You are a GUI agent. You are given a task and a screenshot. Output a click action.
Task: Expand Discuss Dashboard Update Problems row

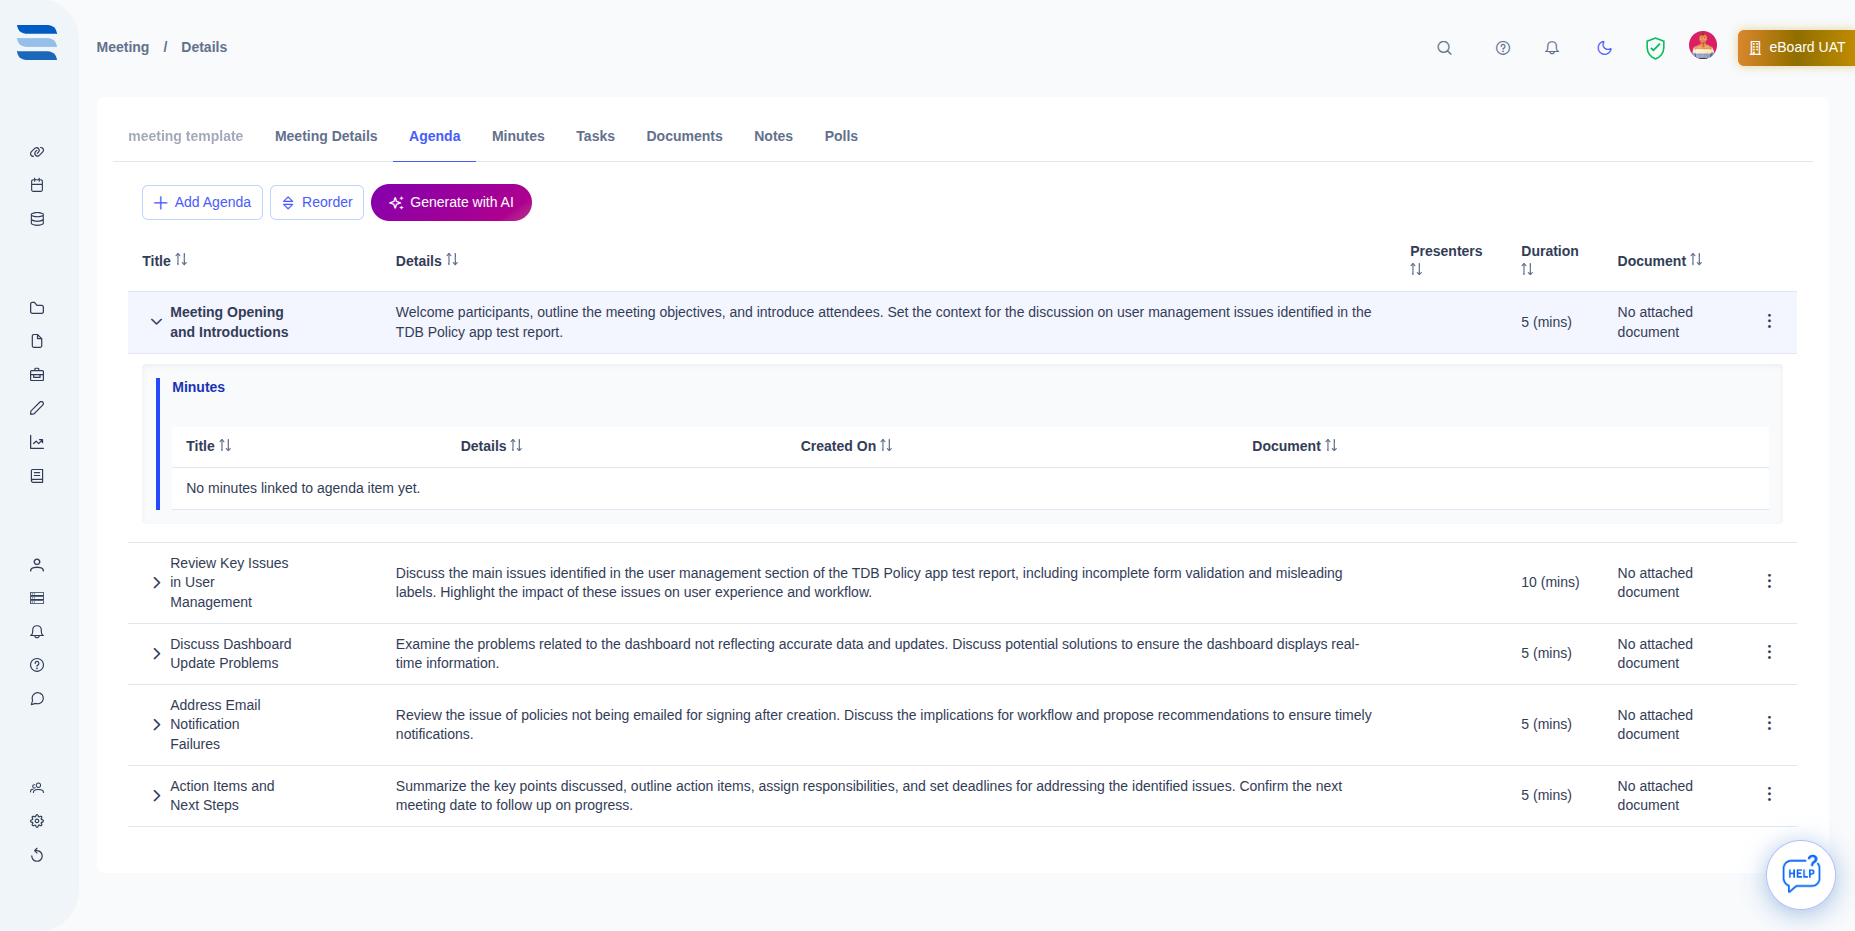tap(156, 653)
